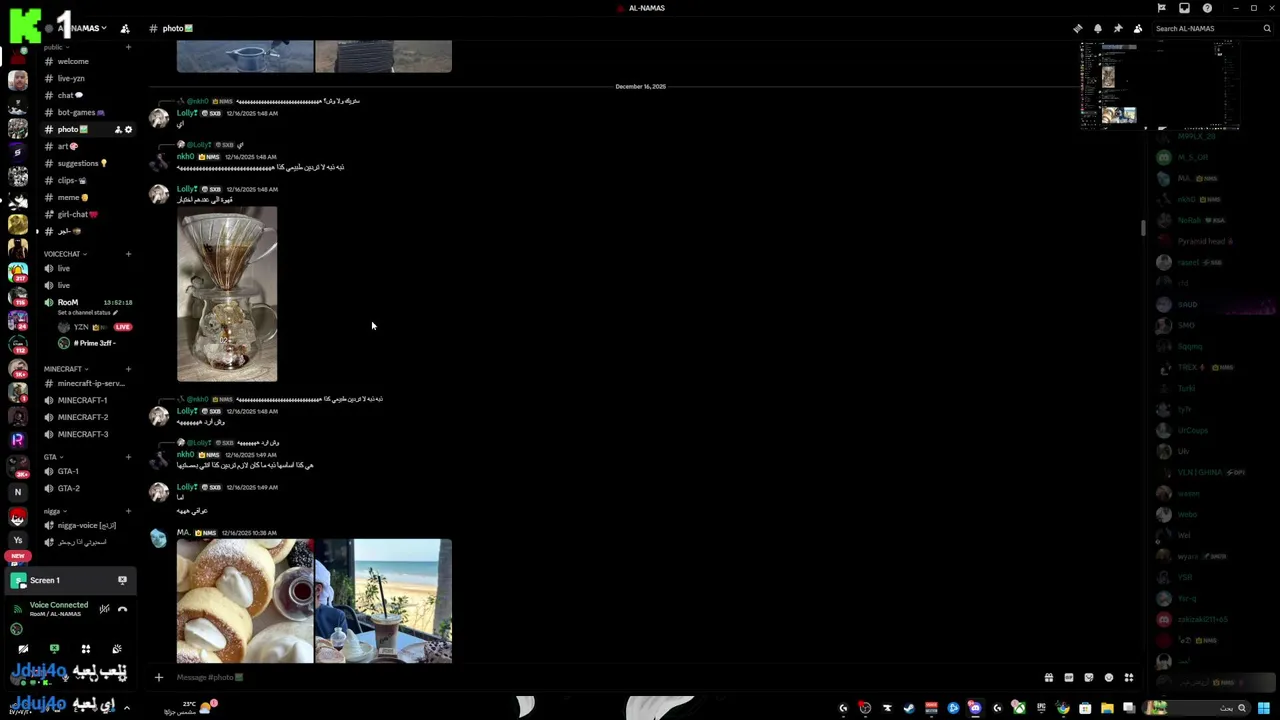This screenshot has height=720, width=1280.
Task: Click the chat scrollbar thumb
Action: [1143, 228]
